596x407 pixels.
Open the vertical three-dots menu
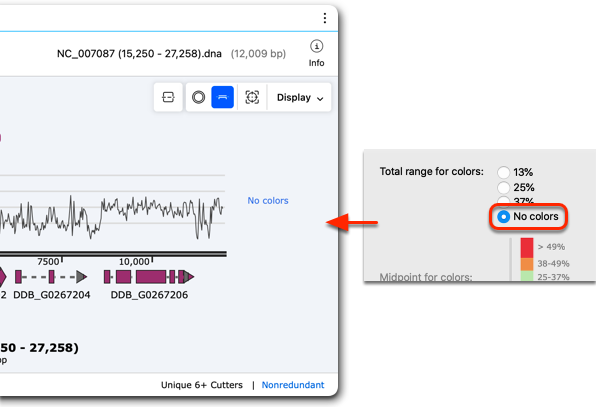(x=325, y=18)
